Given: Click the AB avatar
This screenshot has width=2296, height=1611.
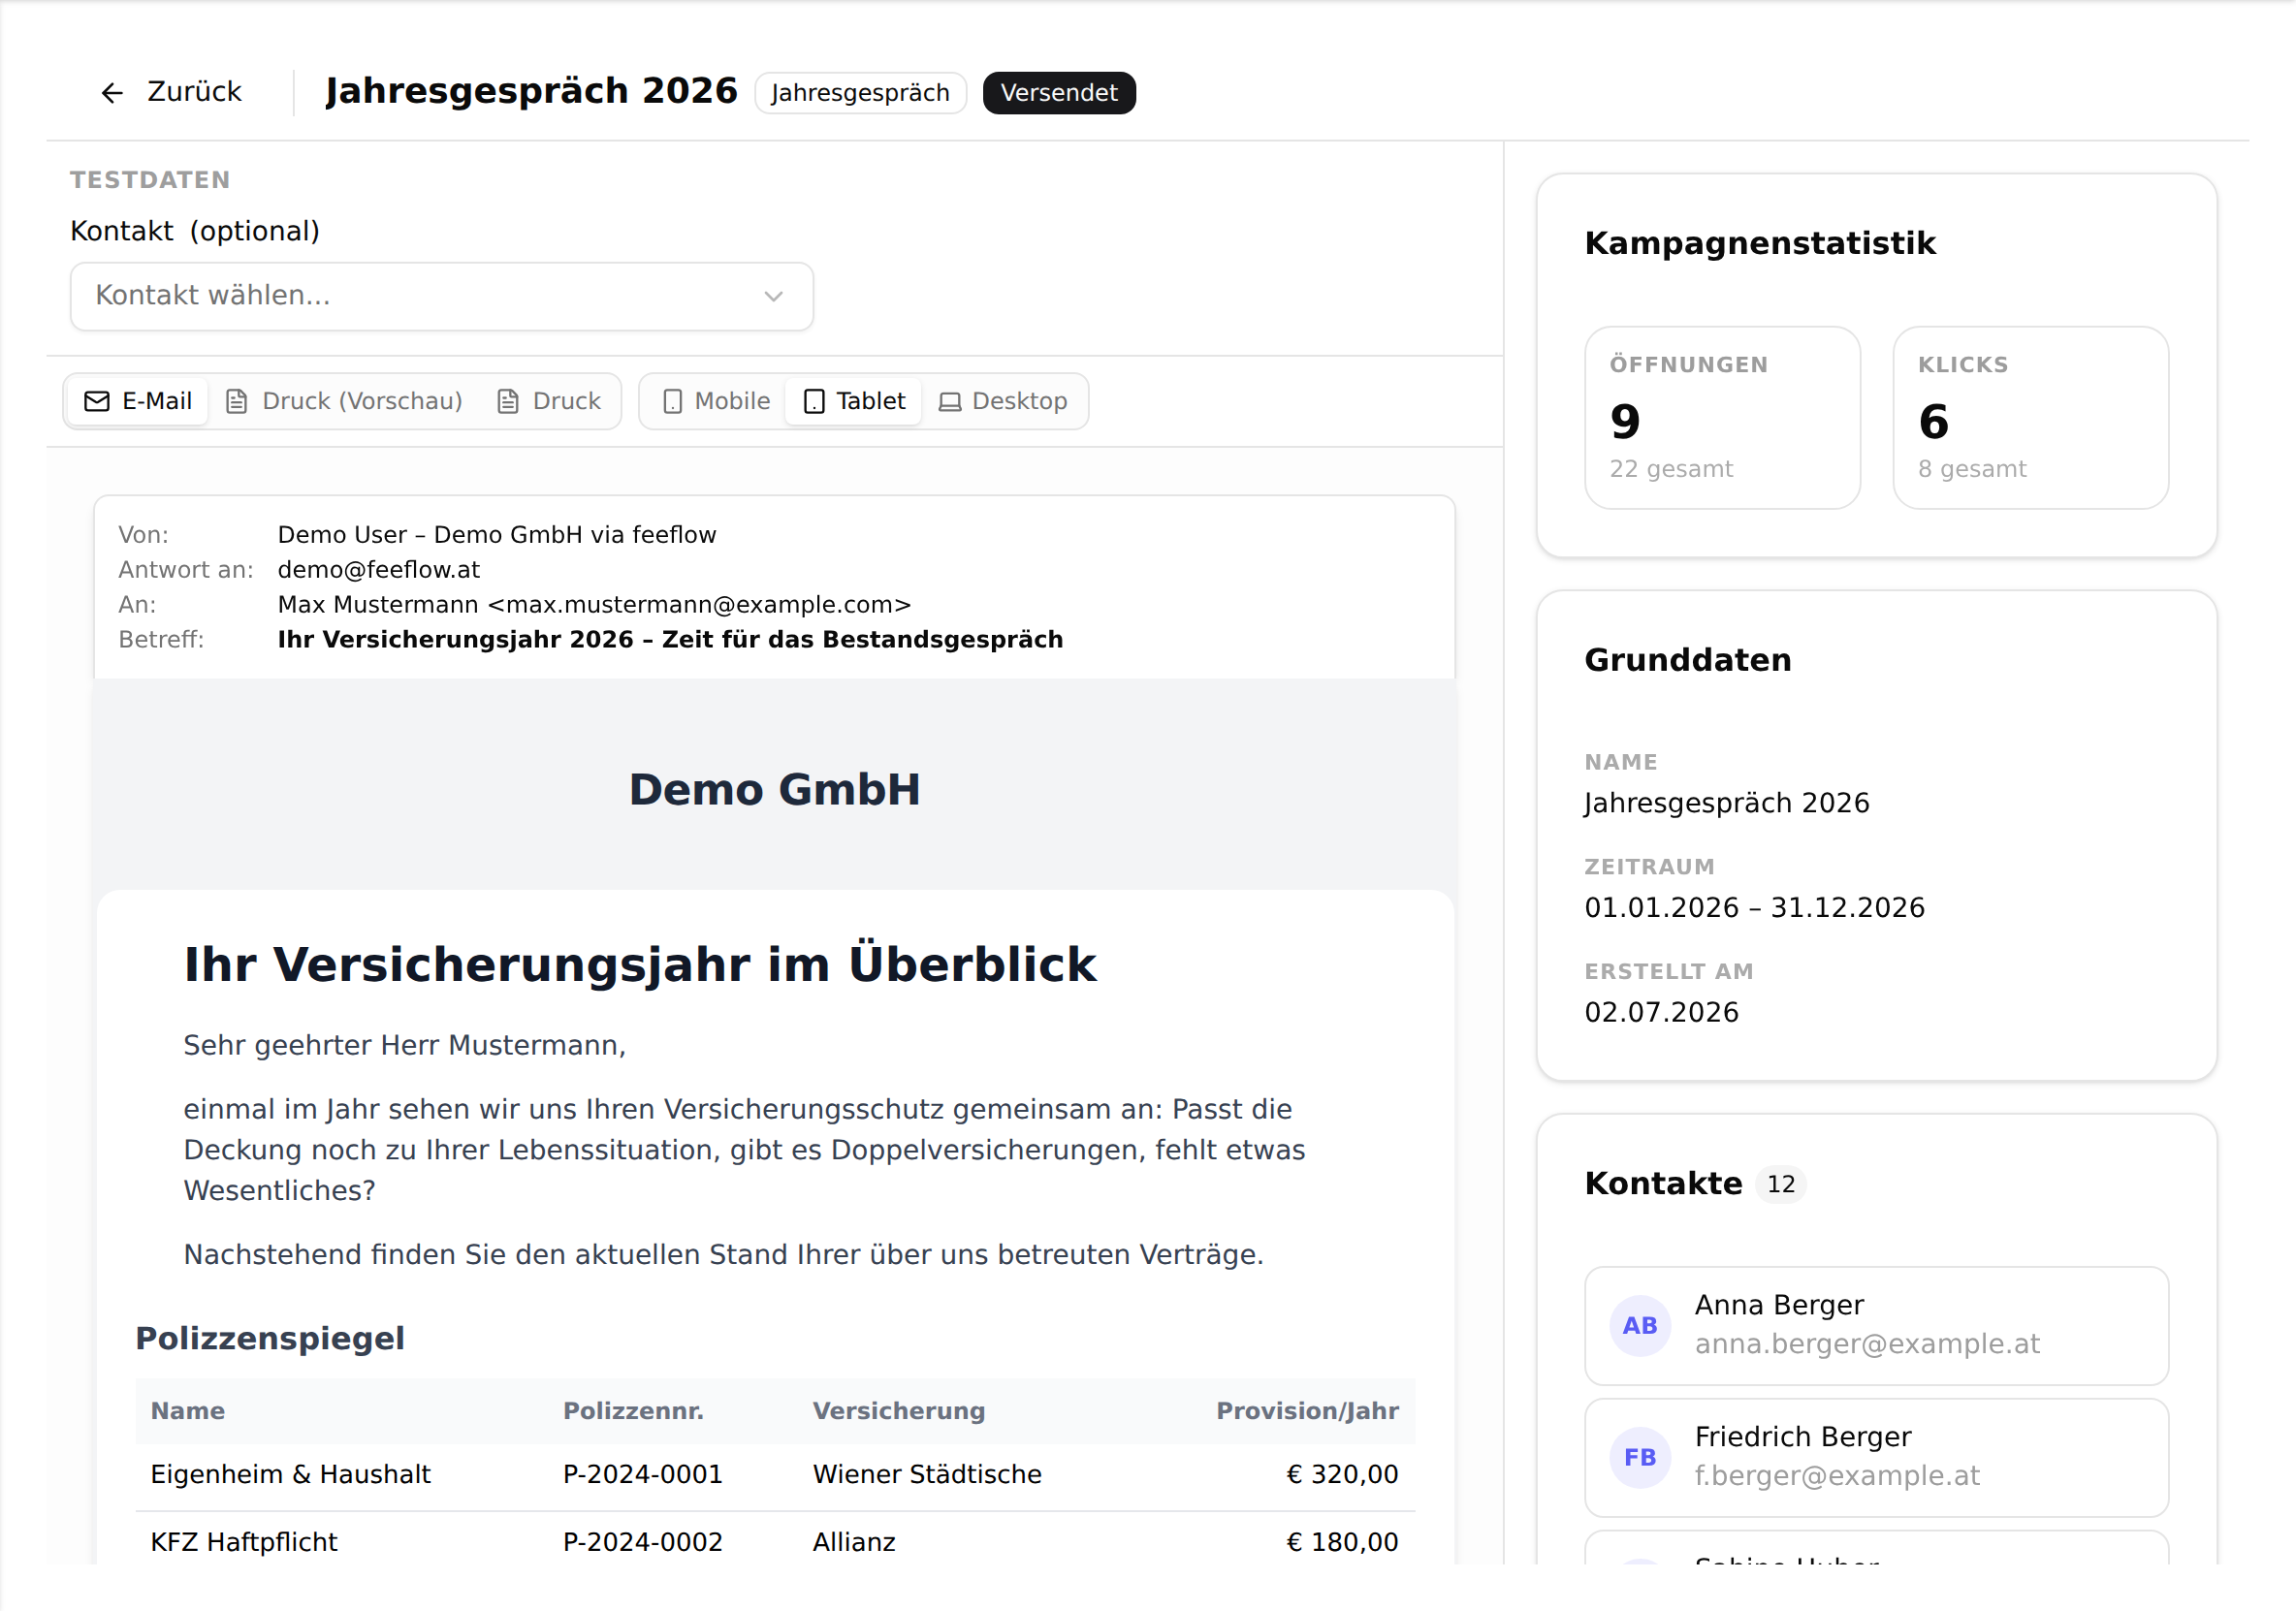Looking at the screenshot, I should tap(1640, 1326).
